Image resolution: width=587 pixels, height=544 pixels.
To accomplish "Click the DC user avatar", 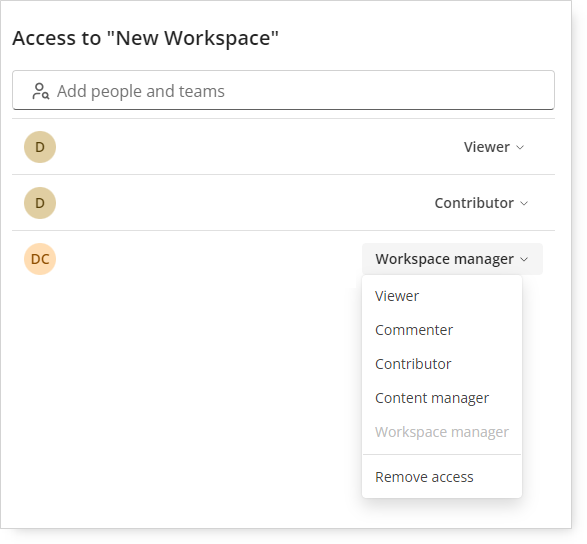I will pos(40,259).
